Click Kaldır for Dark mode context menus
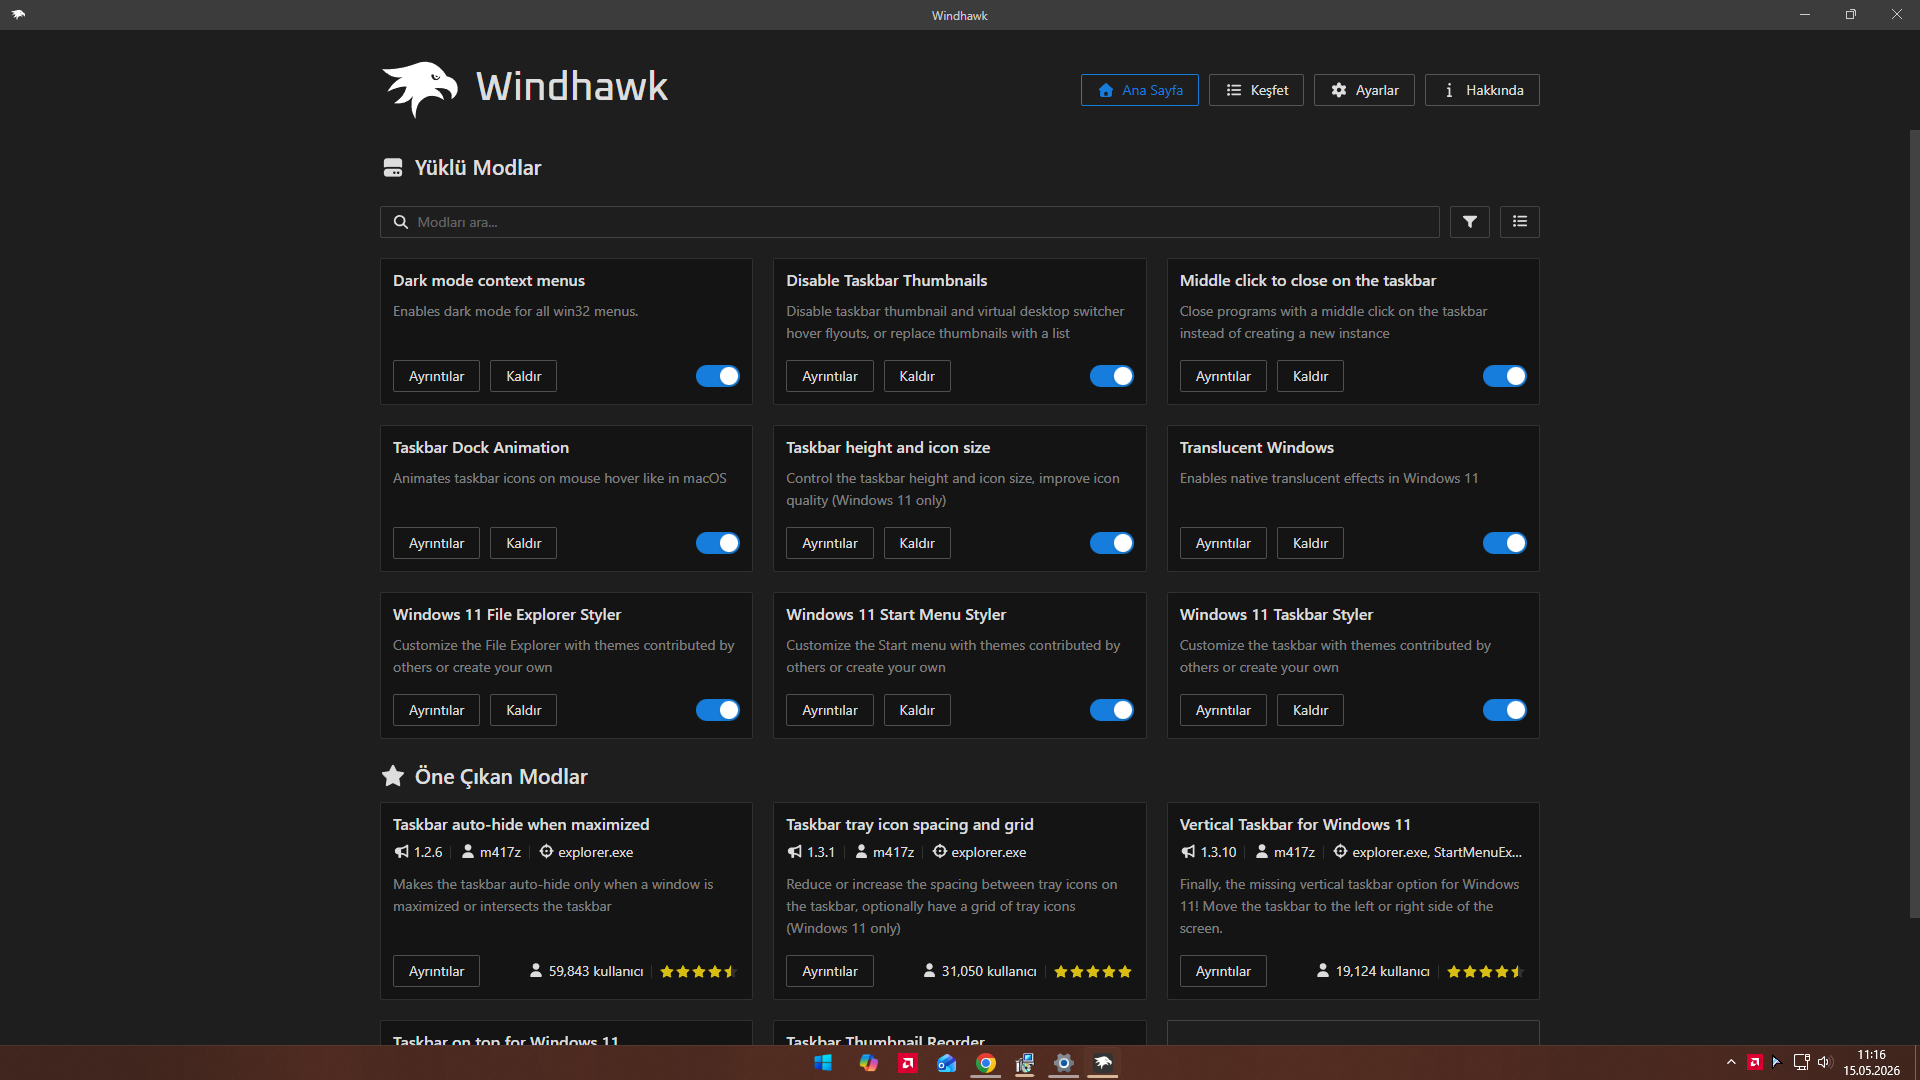This screenshot has height=1080, width=1920. (x=523, y=376)
